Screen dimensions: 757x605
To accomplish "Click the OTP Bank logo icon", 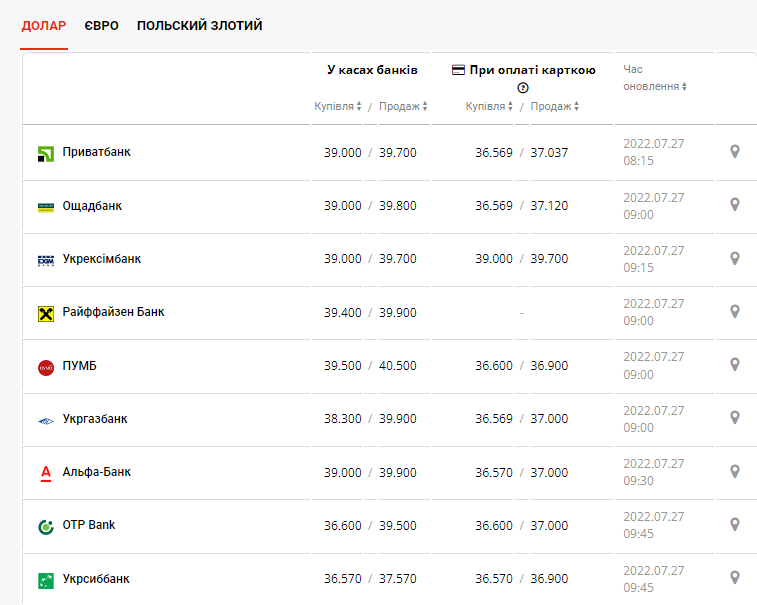I will tap(46, 526).
